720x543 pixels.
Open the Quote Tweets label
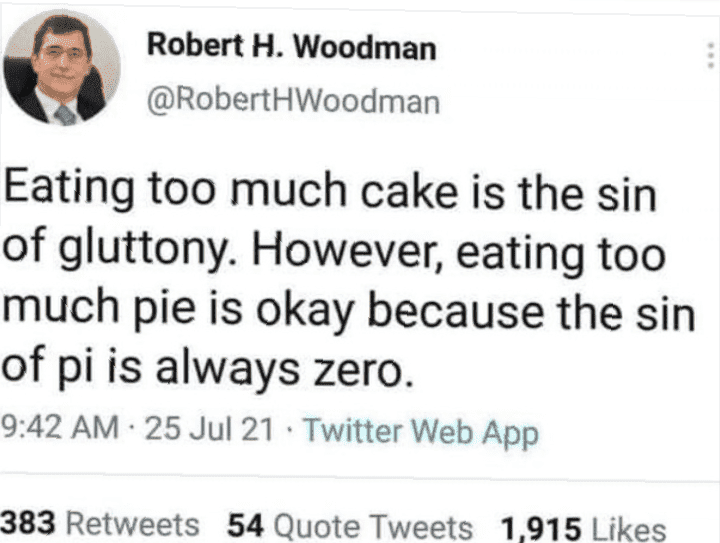(x=373, y=526)
